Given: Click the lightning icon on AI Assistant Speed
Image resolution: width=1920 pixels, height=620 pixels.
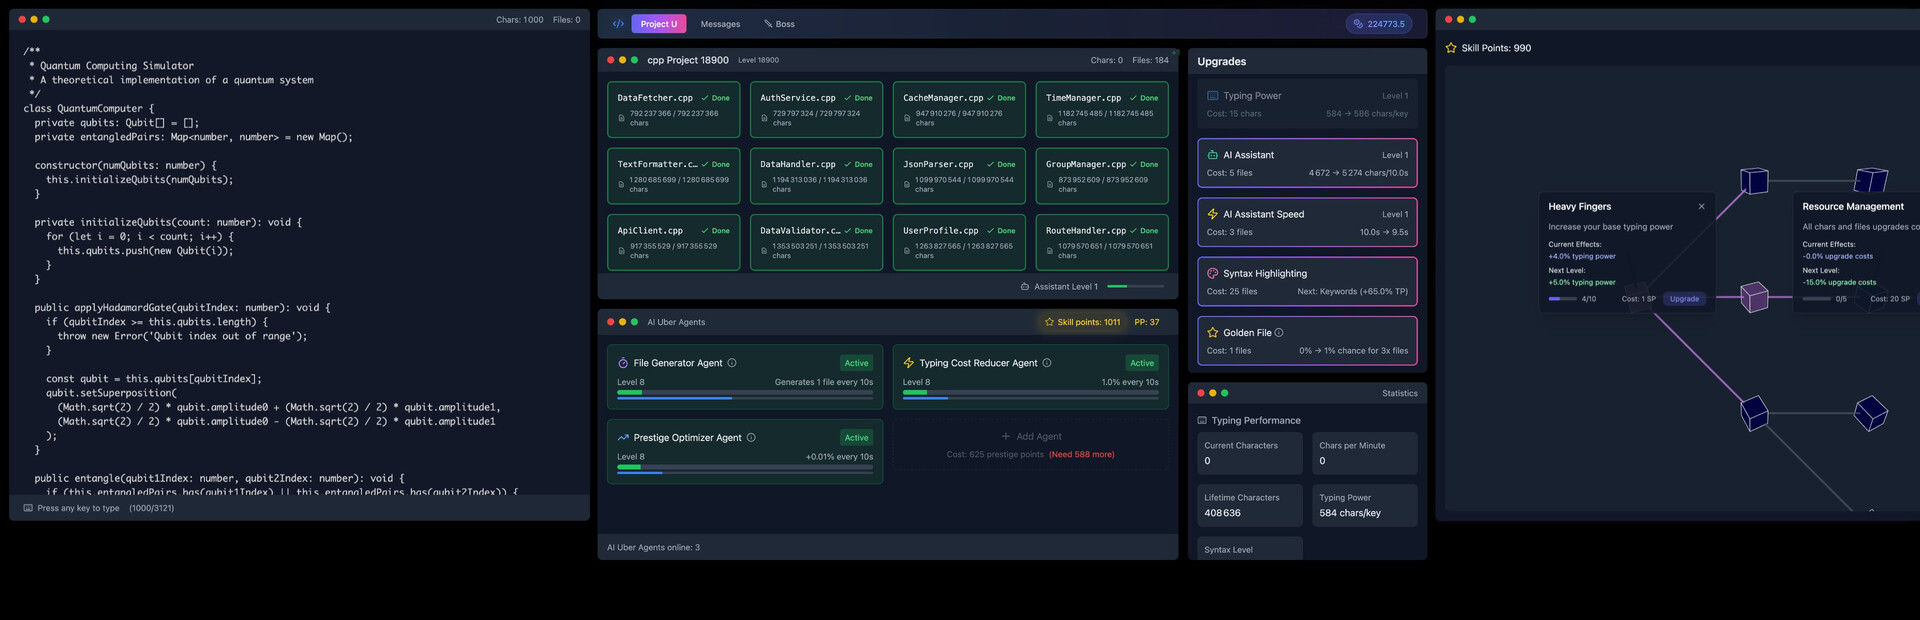Looking at the screenshot, I should pos(1212,214).
